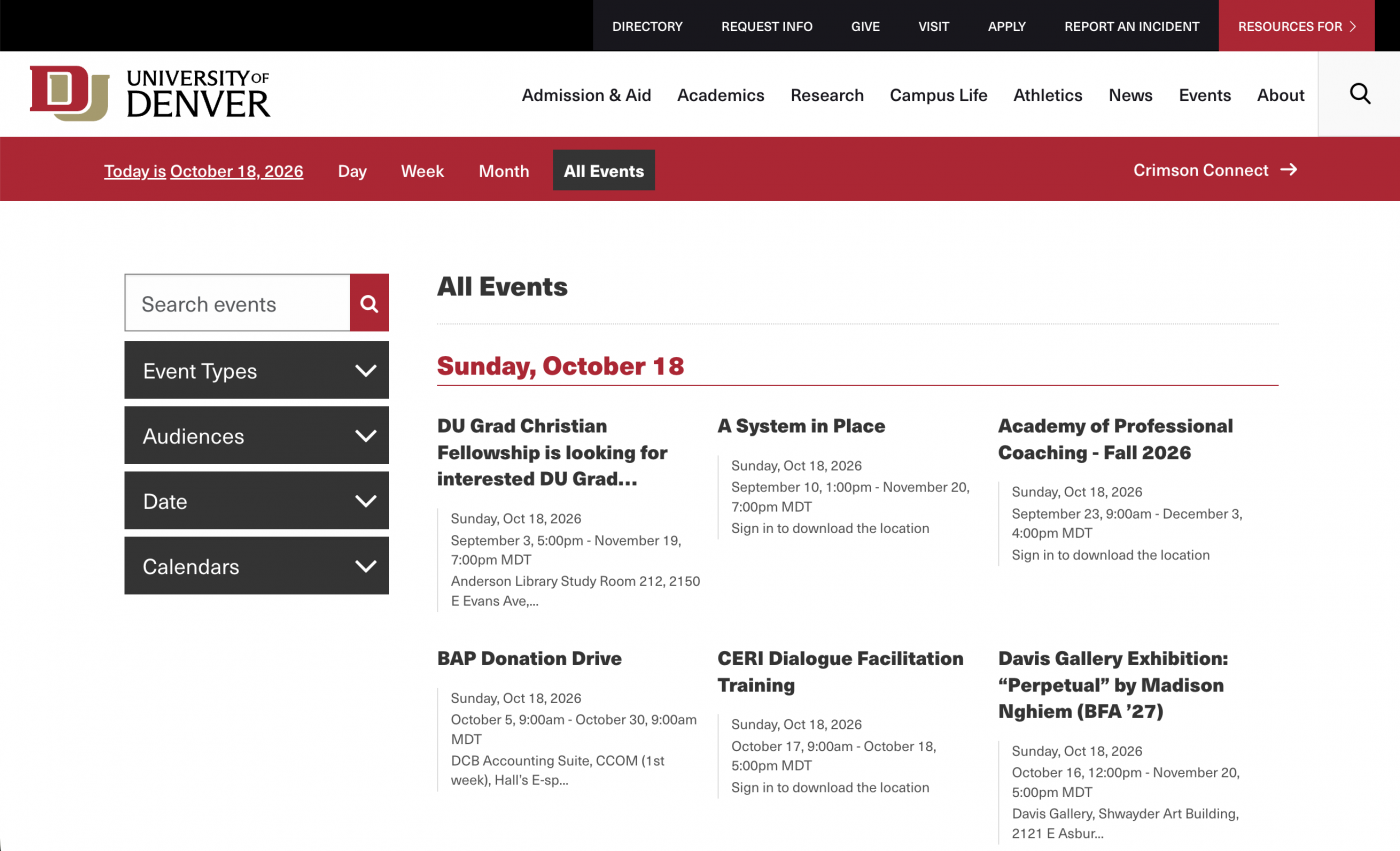Switch to Month view
Screen dimensions: 1400x851
click(x=504, y=171)
